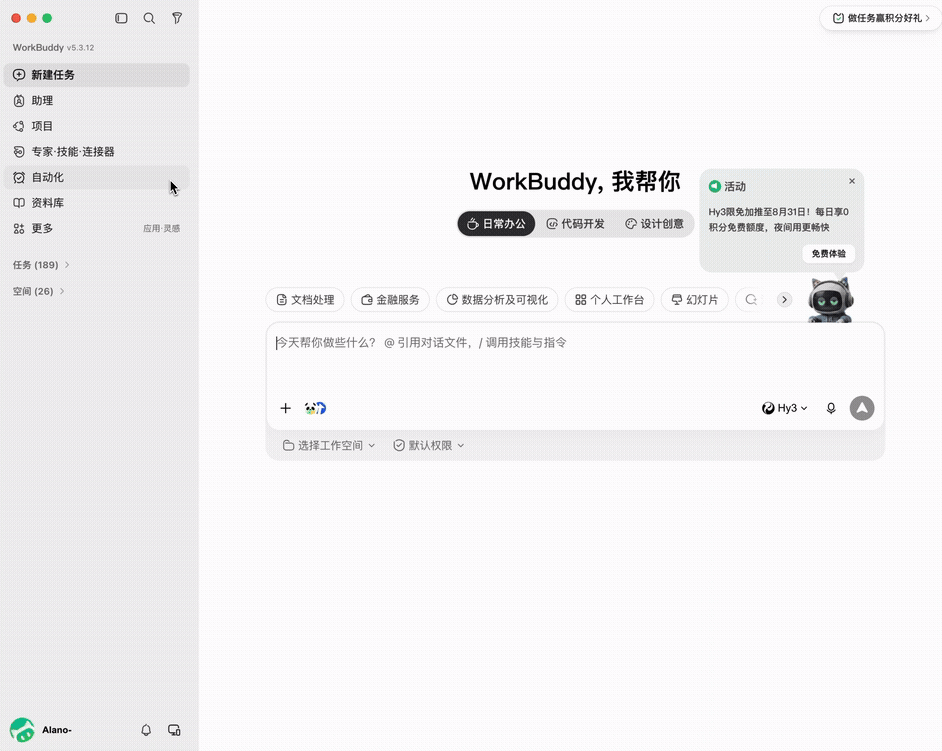Select the 数据分析及可视化 chip
Screen dimensions: 942x751
tap(497, 300)
